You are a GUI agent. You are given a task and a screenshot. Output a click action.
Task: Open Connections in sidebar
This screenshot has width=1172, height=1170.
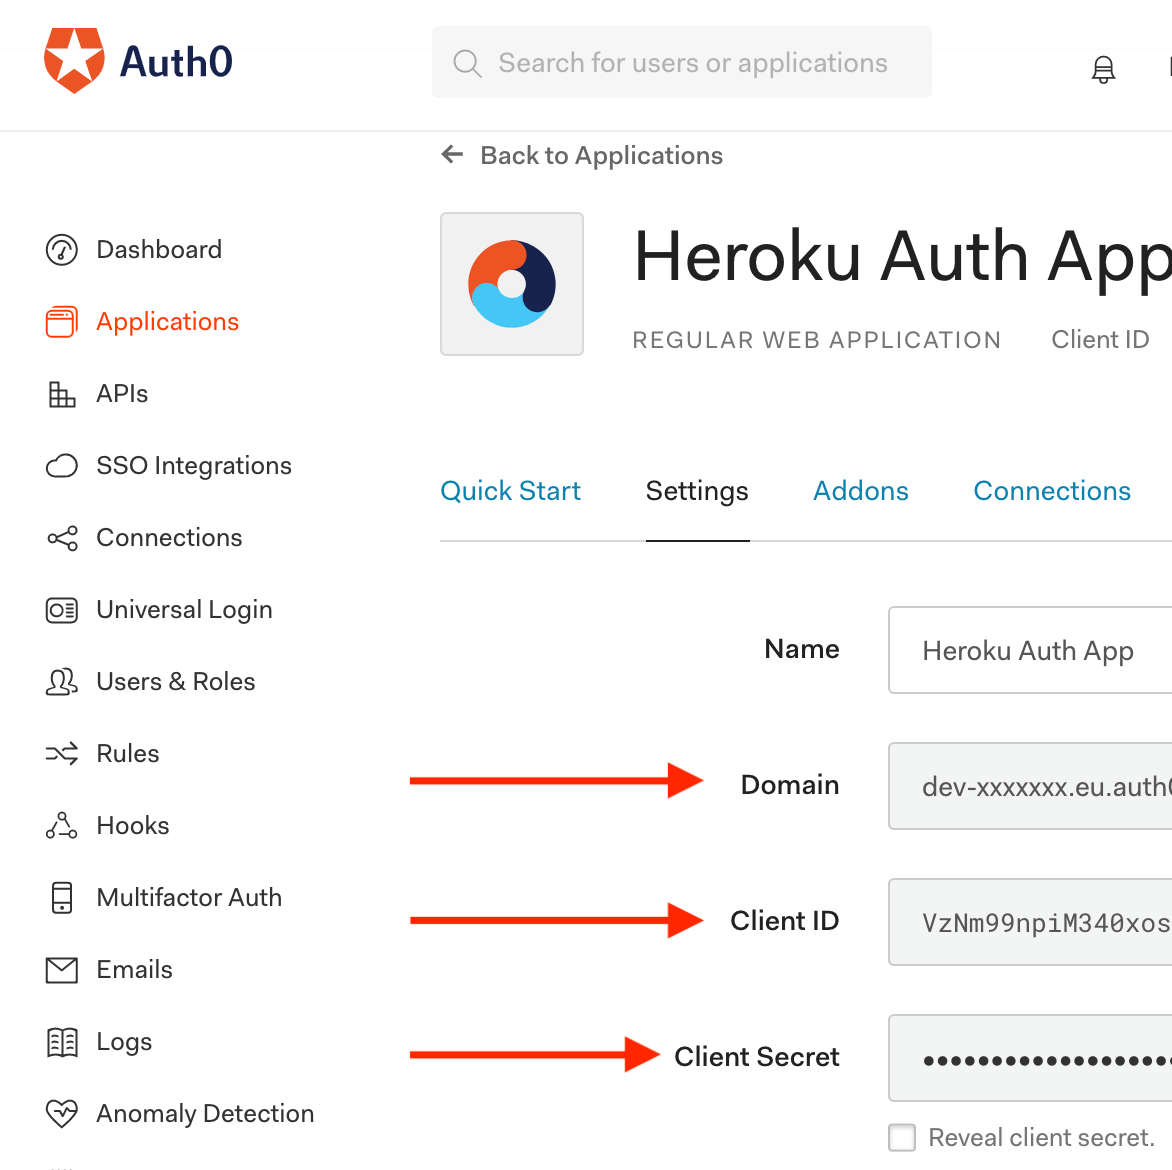click(x=170, y=538)
